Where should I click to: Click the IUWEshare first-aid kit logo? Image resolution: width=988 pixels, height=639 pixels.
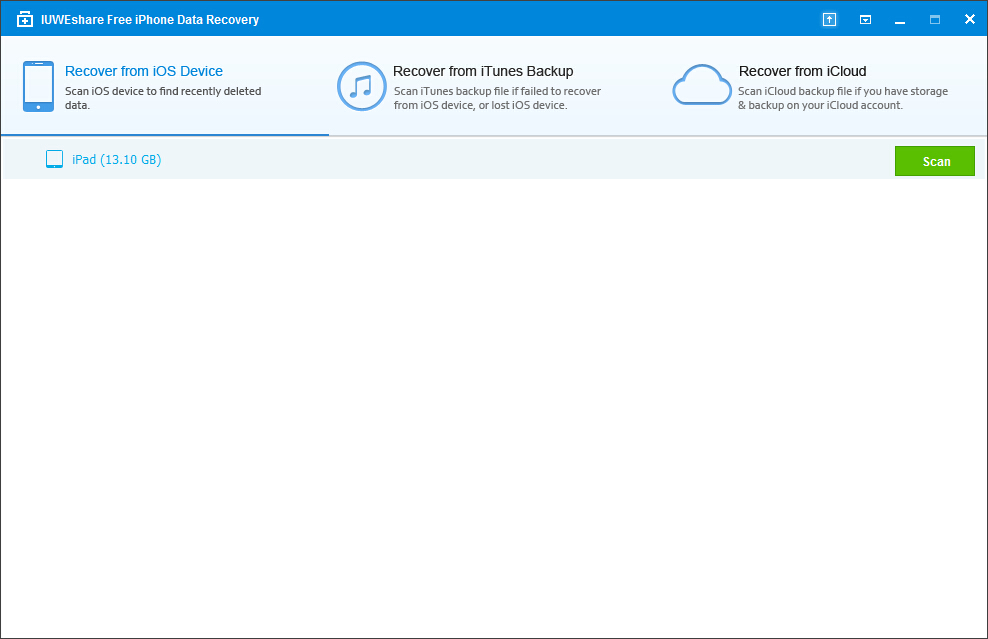coord(25,19)
